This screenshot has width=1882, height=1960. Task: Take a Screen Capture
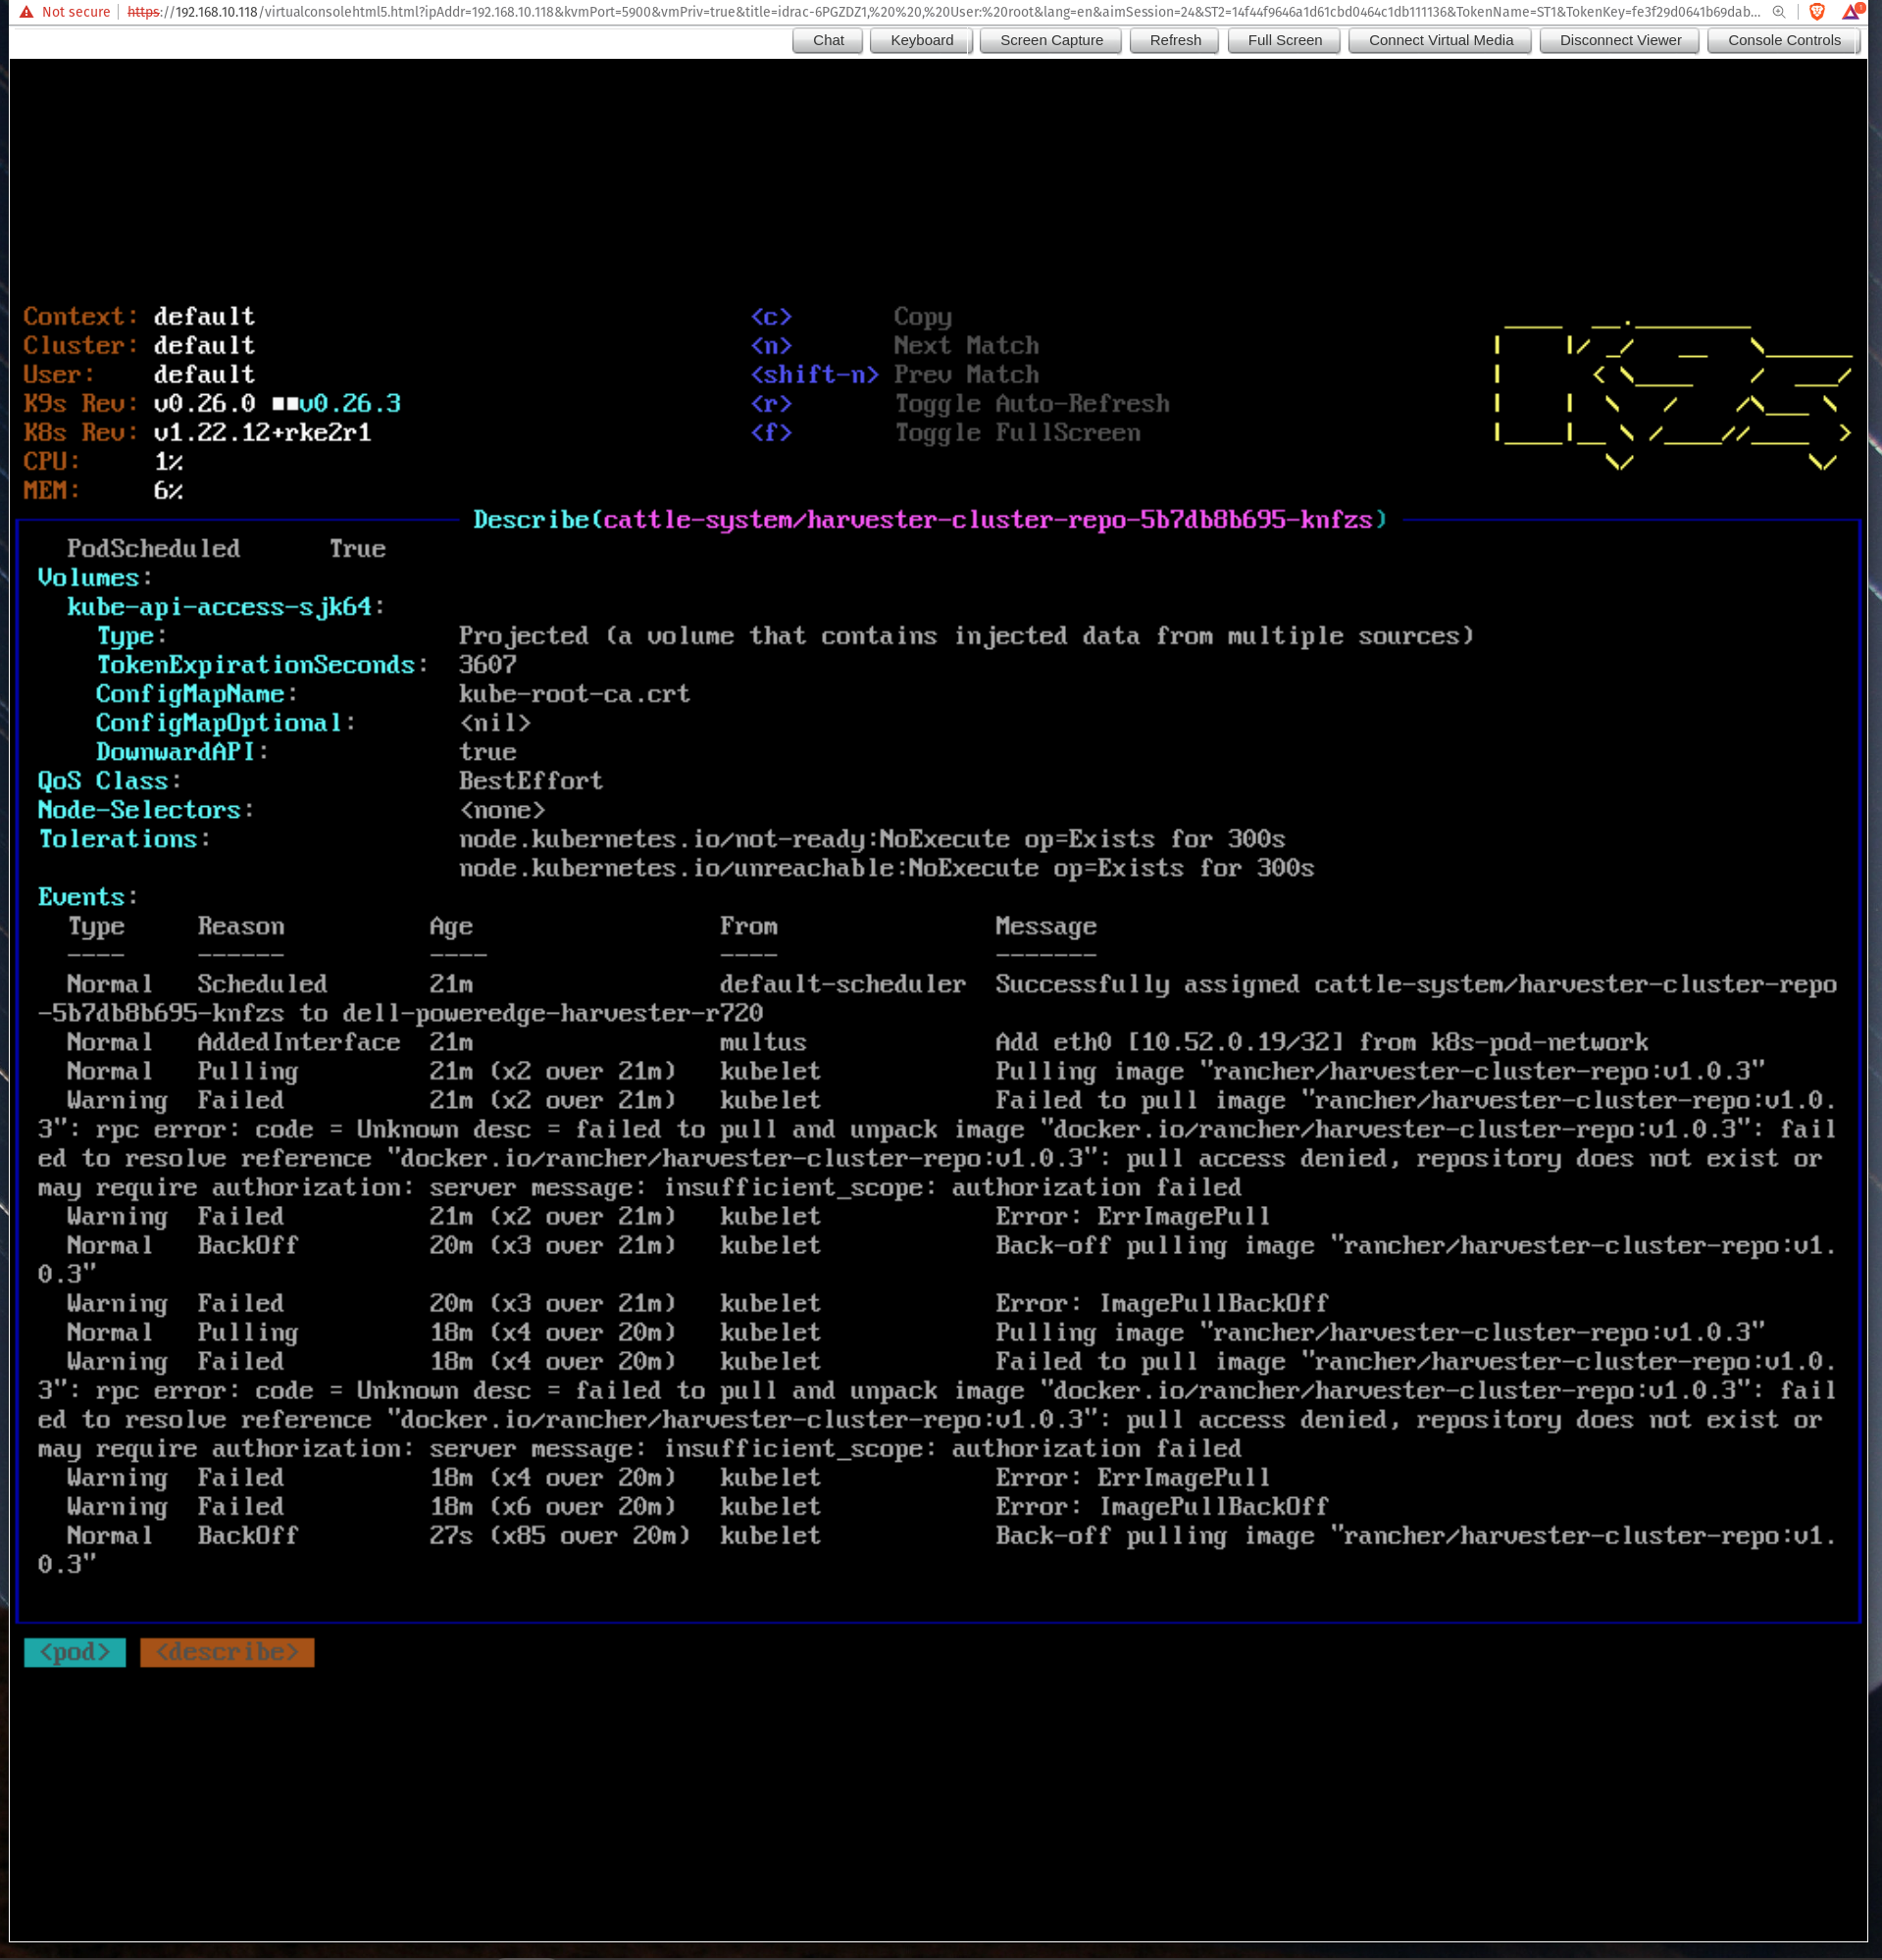click(x=1051, y=40)
